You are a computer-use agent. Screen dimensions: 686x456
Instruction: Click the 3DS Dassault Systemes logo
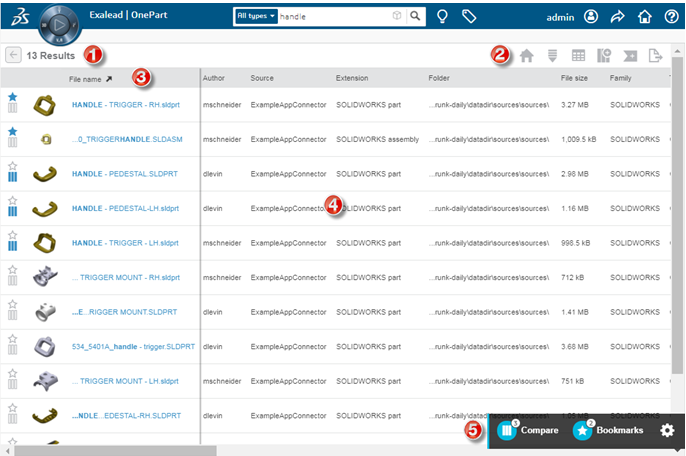click(x=20, y=18)
